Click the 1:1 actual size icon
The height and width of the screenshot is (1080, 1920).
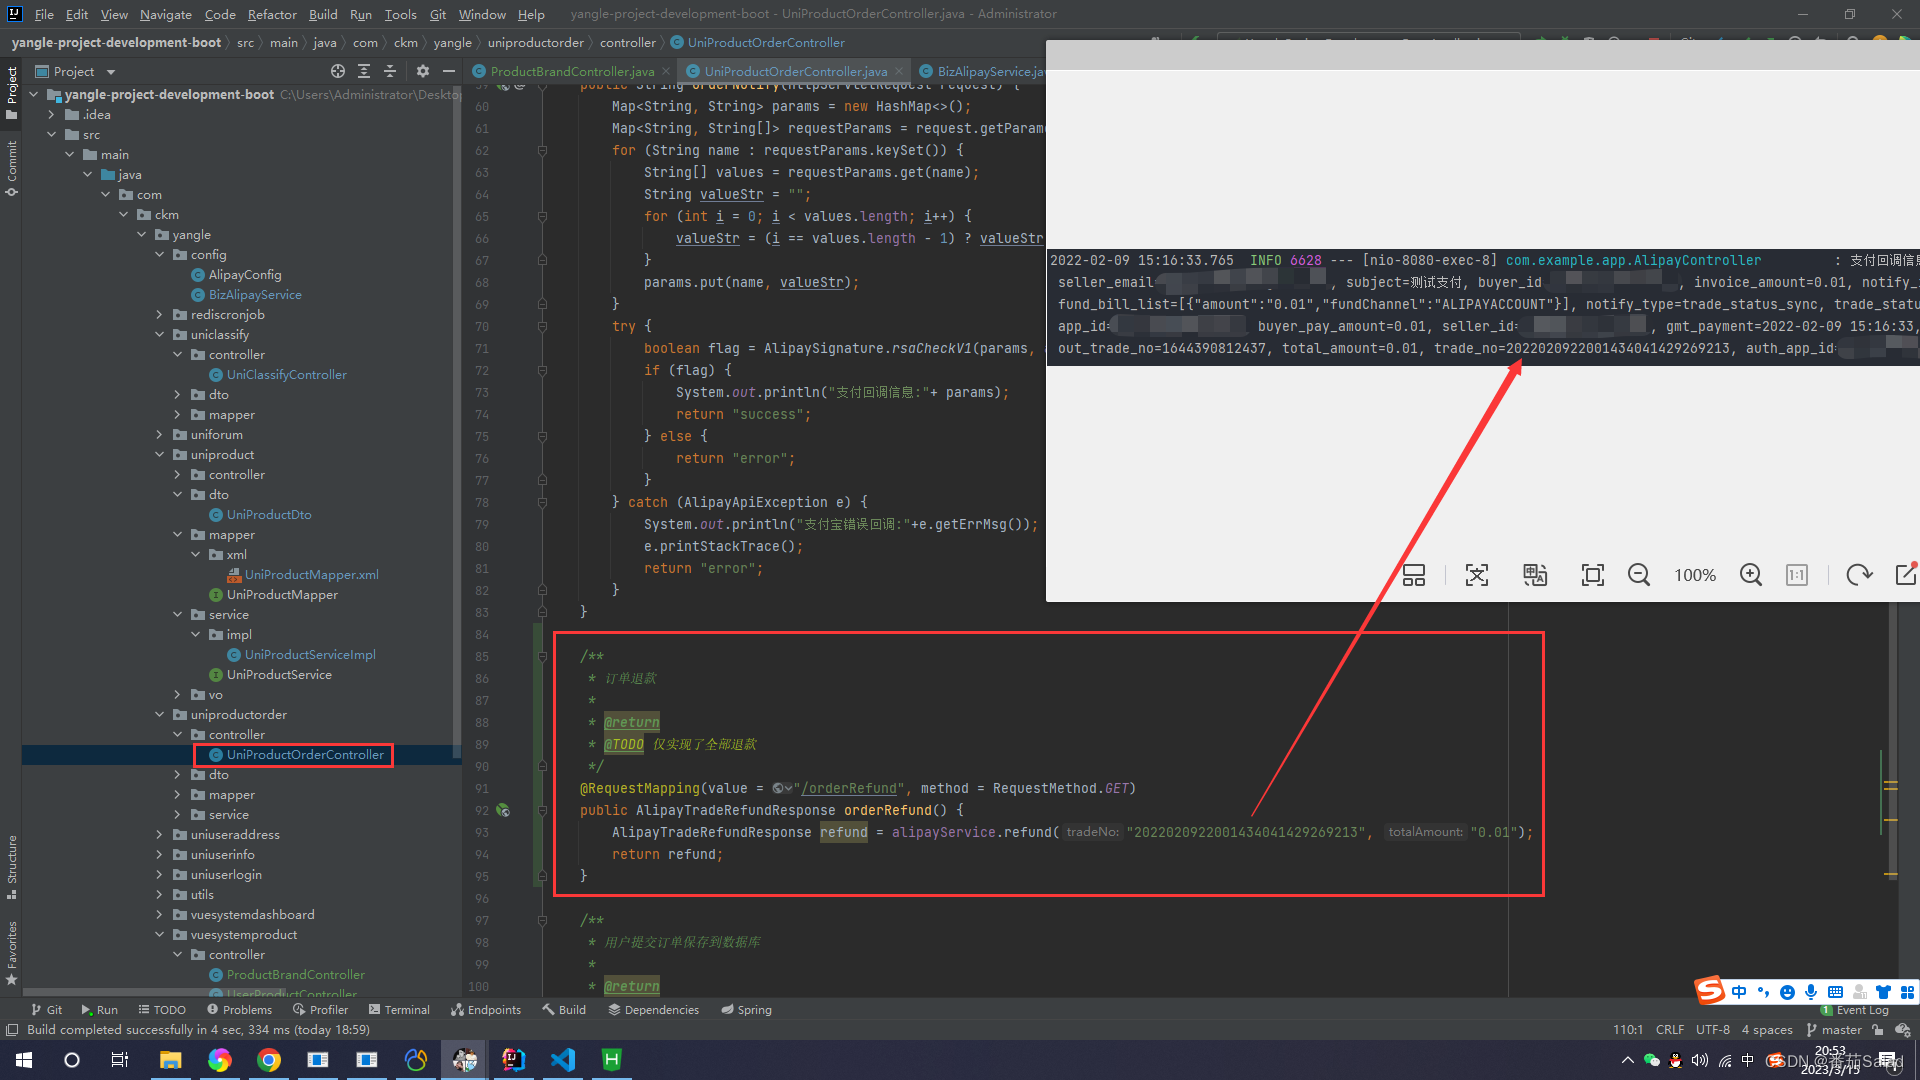tap(1797, 575)
